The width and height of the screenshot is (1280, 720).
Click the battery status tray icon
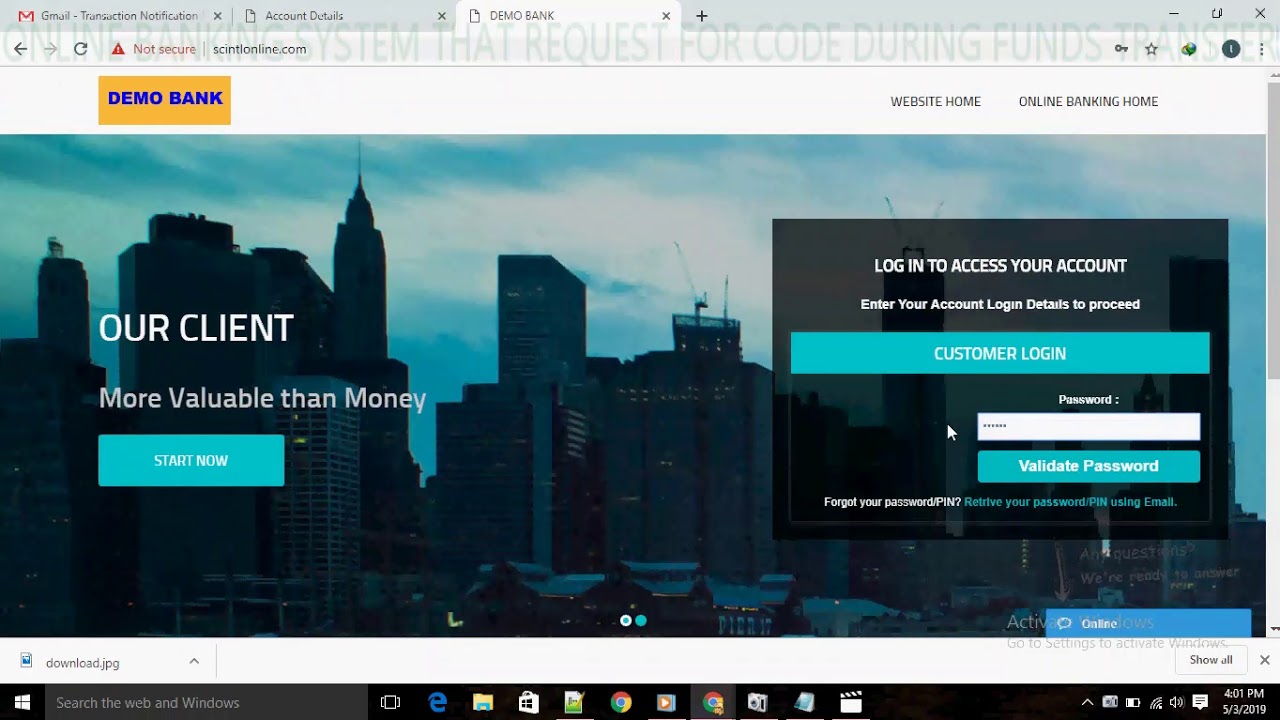coord(1133,702)
